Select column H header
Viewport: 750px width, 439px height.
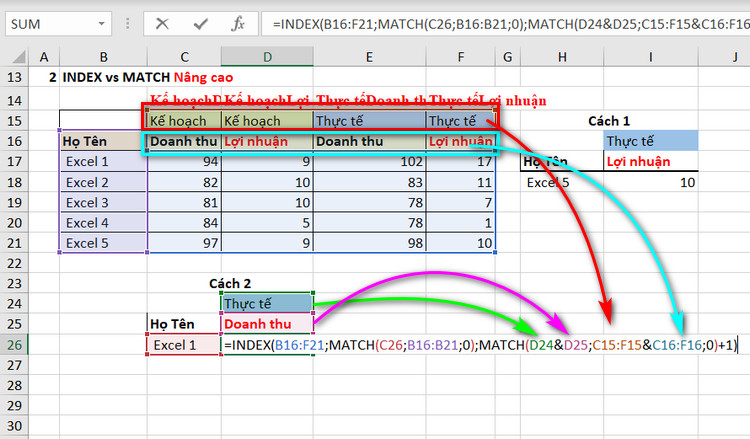pyautogui.click(x=562, y=57)
